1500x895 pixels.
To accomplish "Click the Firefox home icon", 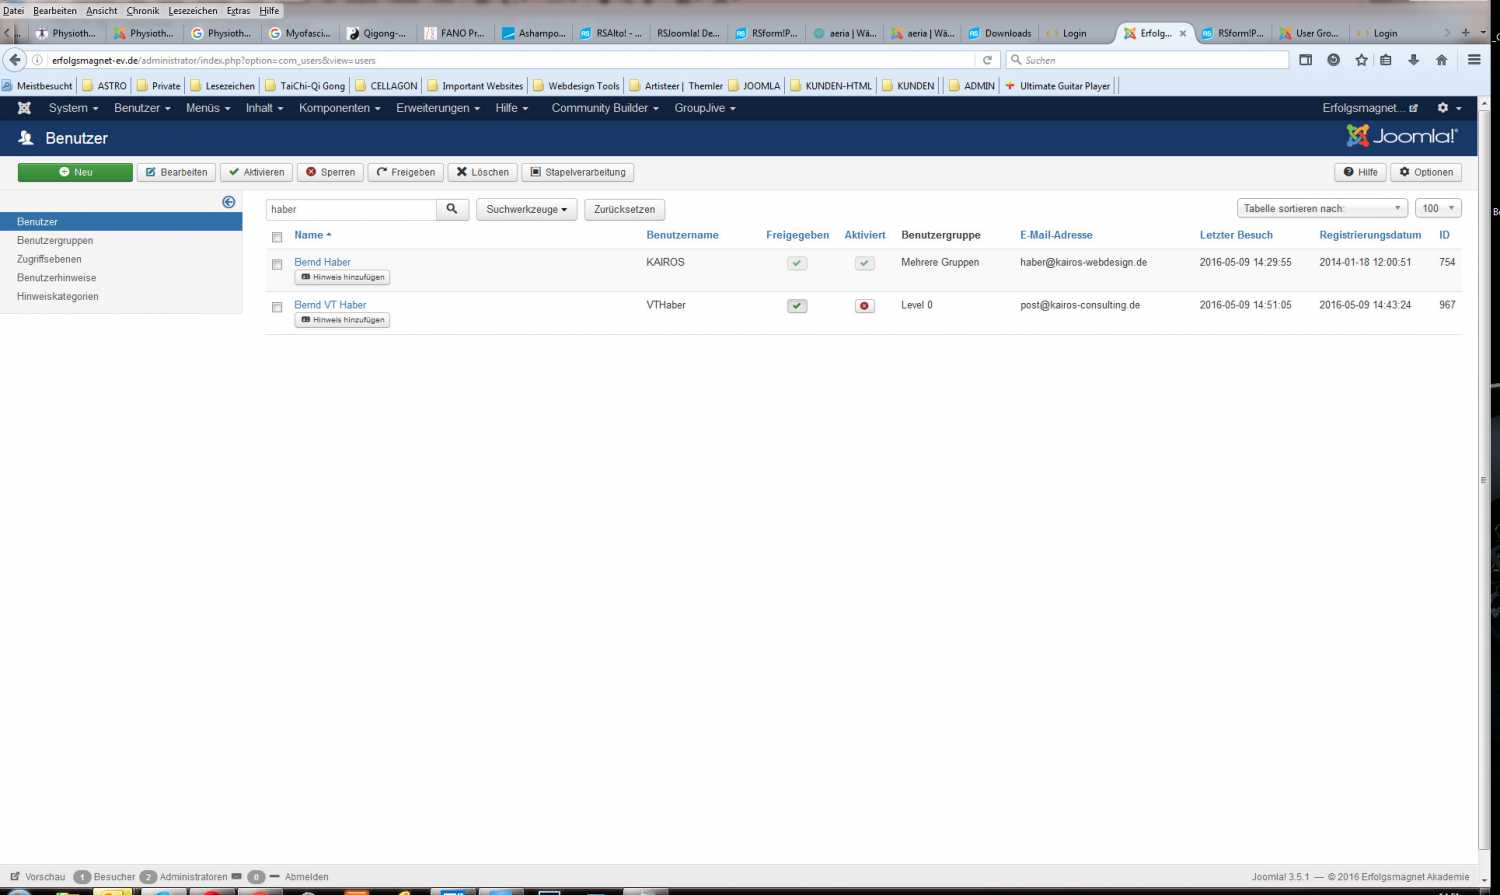I will pyautogui.click(x=1441, y=60).
